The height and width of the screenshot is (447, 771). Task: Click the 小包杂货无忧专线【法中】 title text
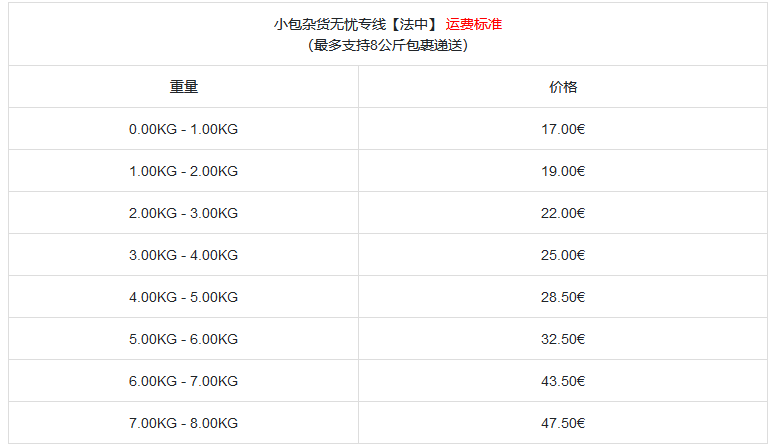tap(355, 24)
